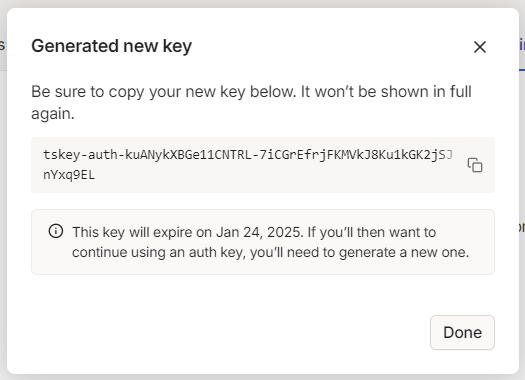Click the Jan 24, 2025 expiry date

(259, 232)
